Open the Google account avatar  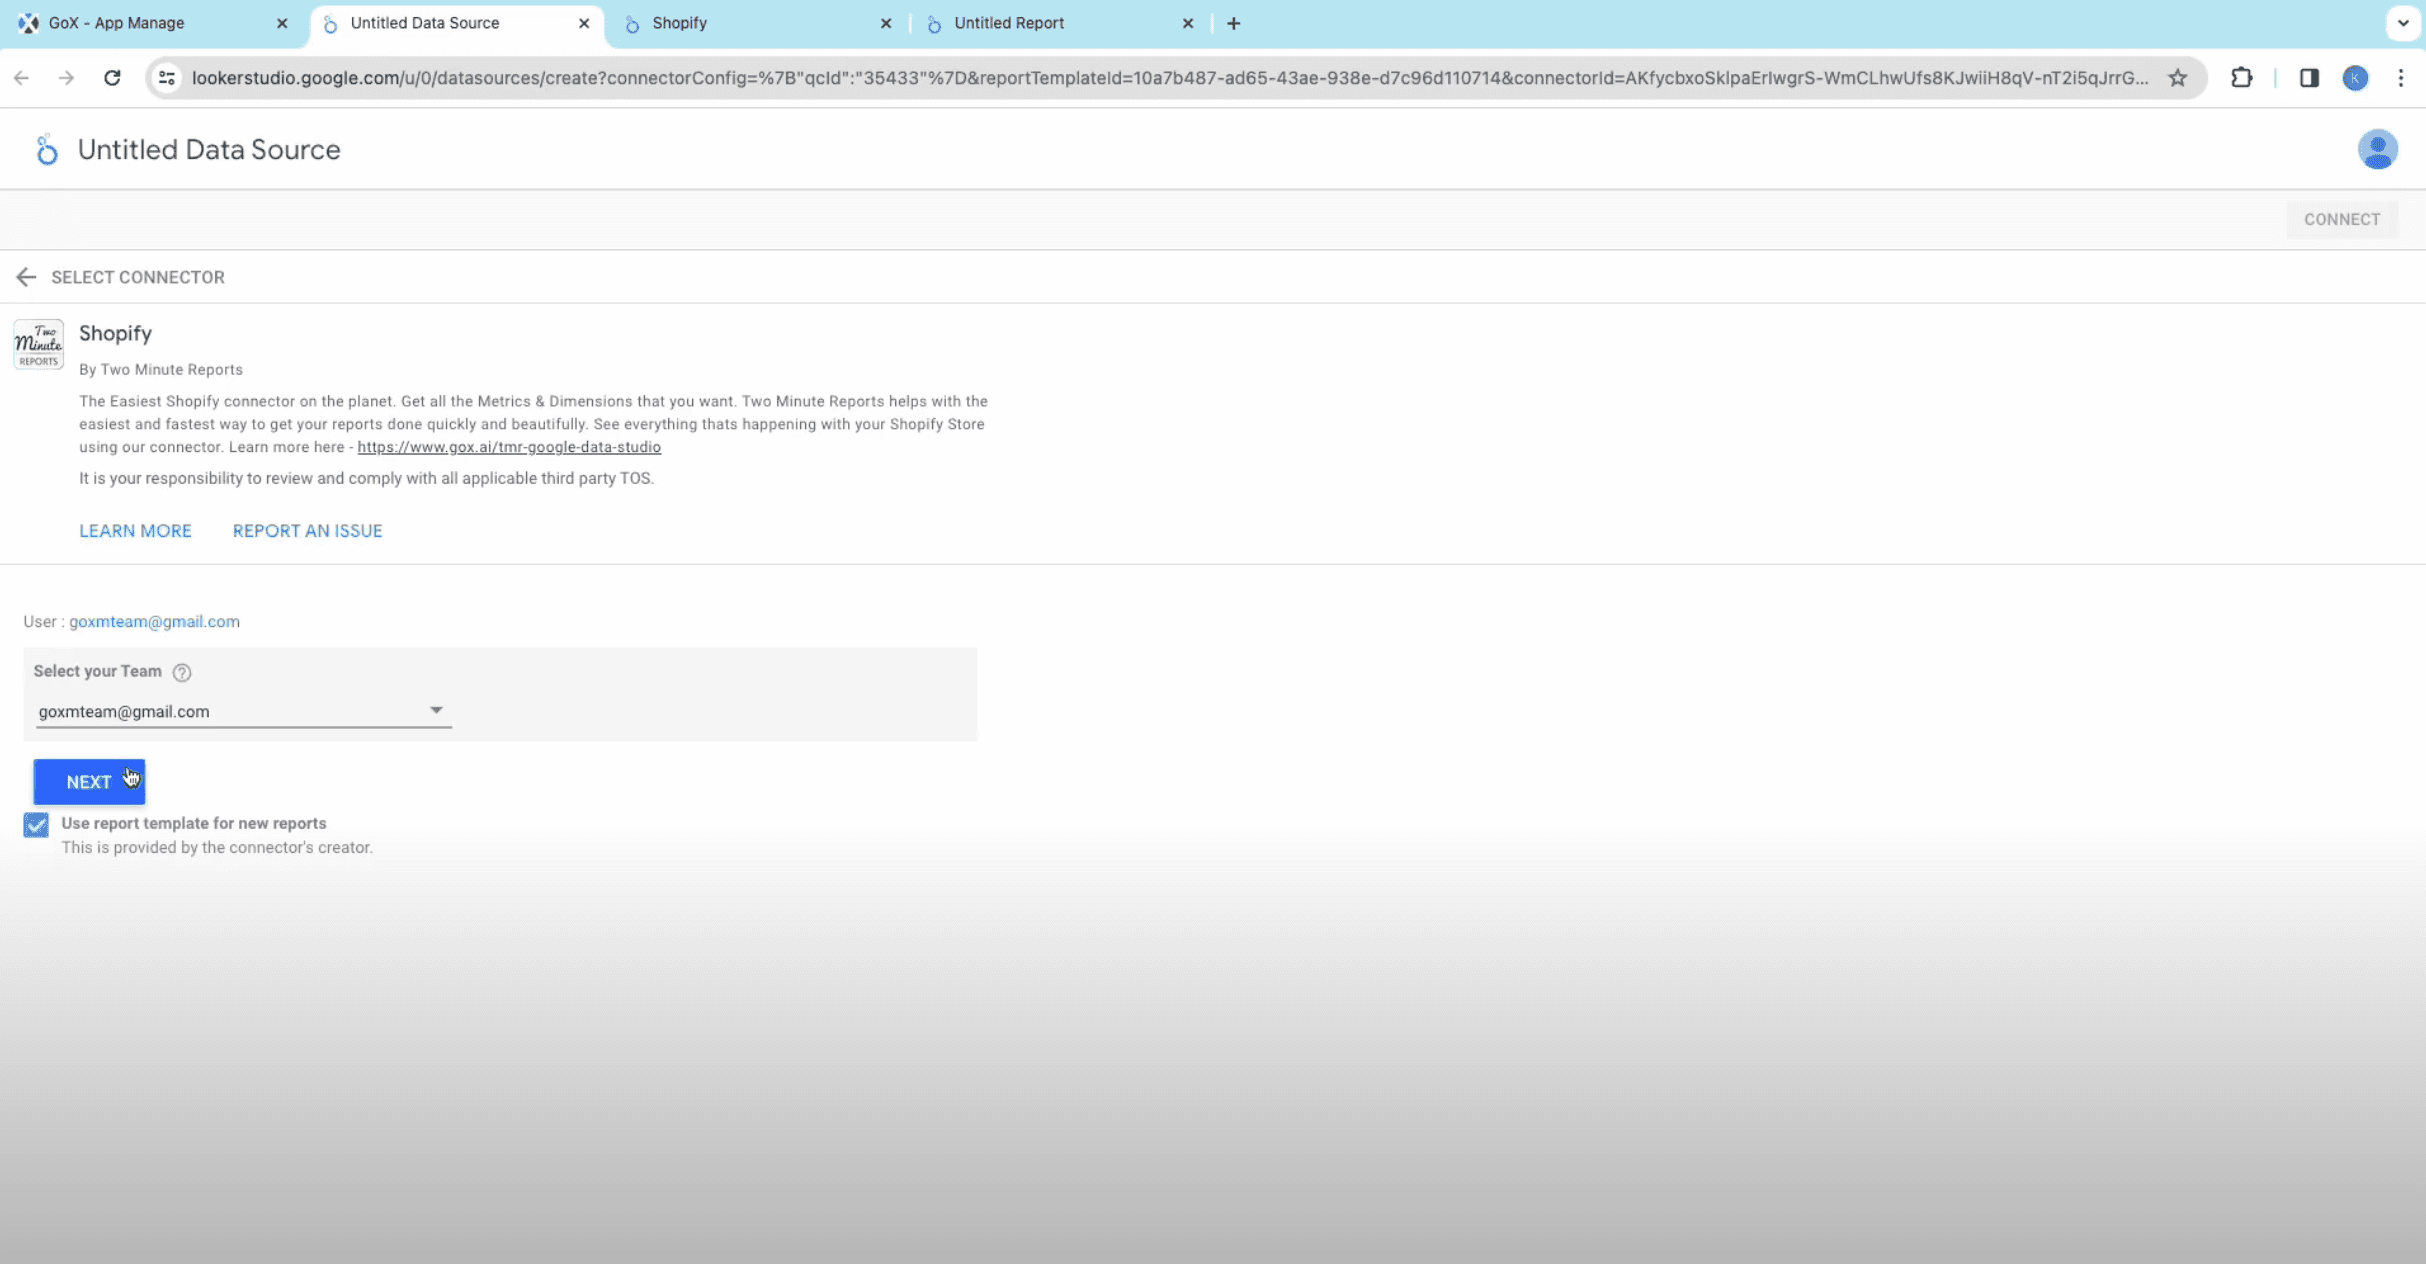point(2377,150)
